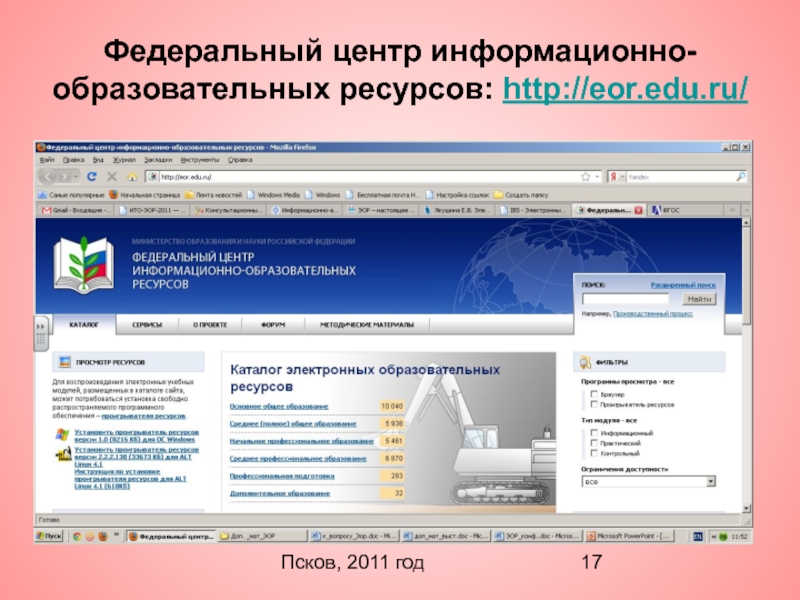Check the Практический module type checkbox
The height and width of the screenshot is (600, 800).
(x=594, y=443)
